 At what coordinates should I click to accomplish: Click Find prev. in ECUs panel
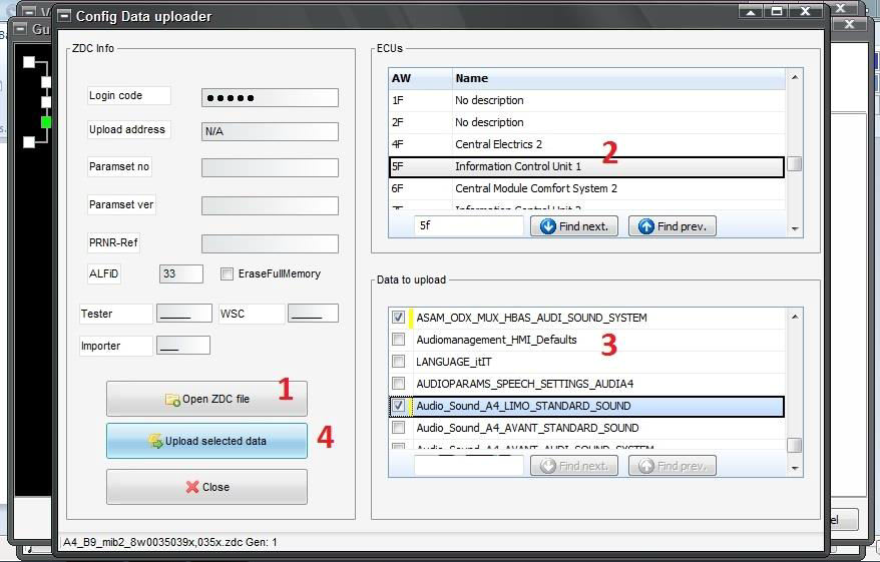(672, 226)
